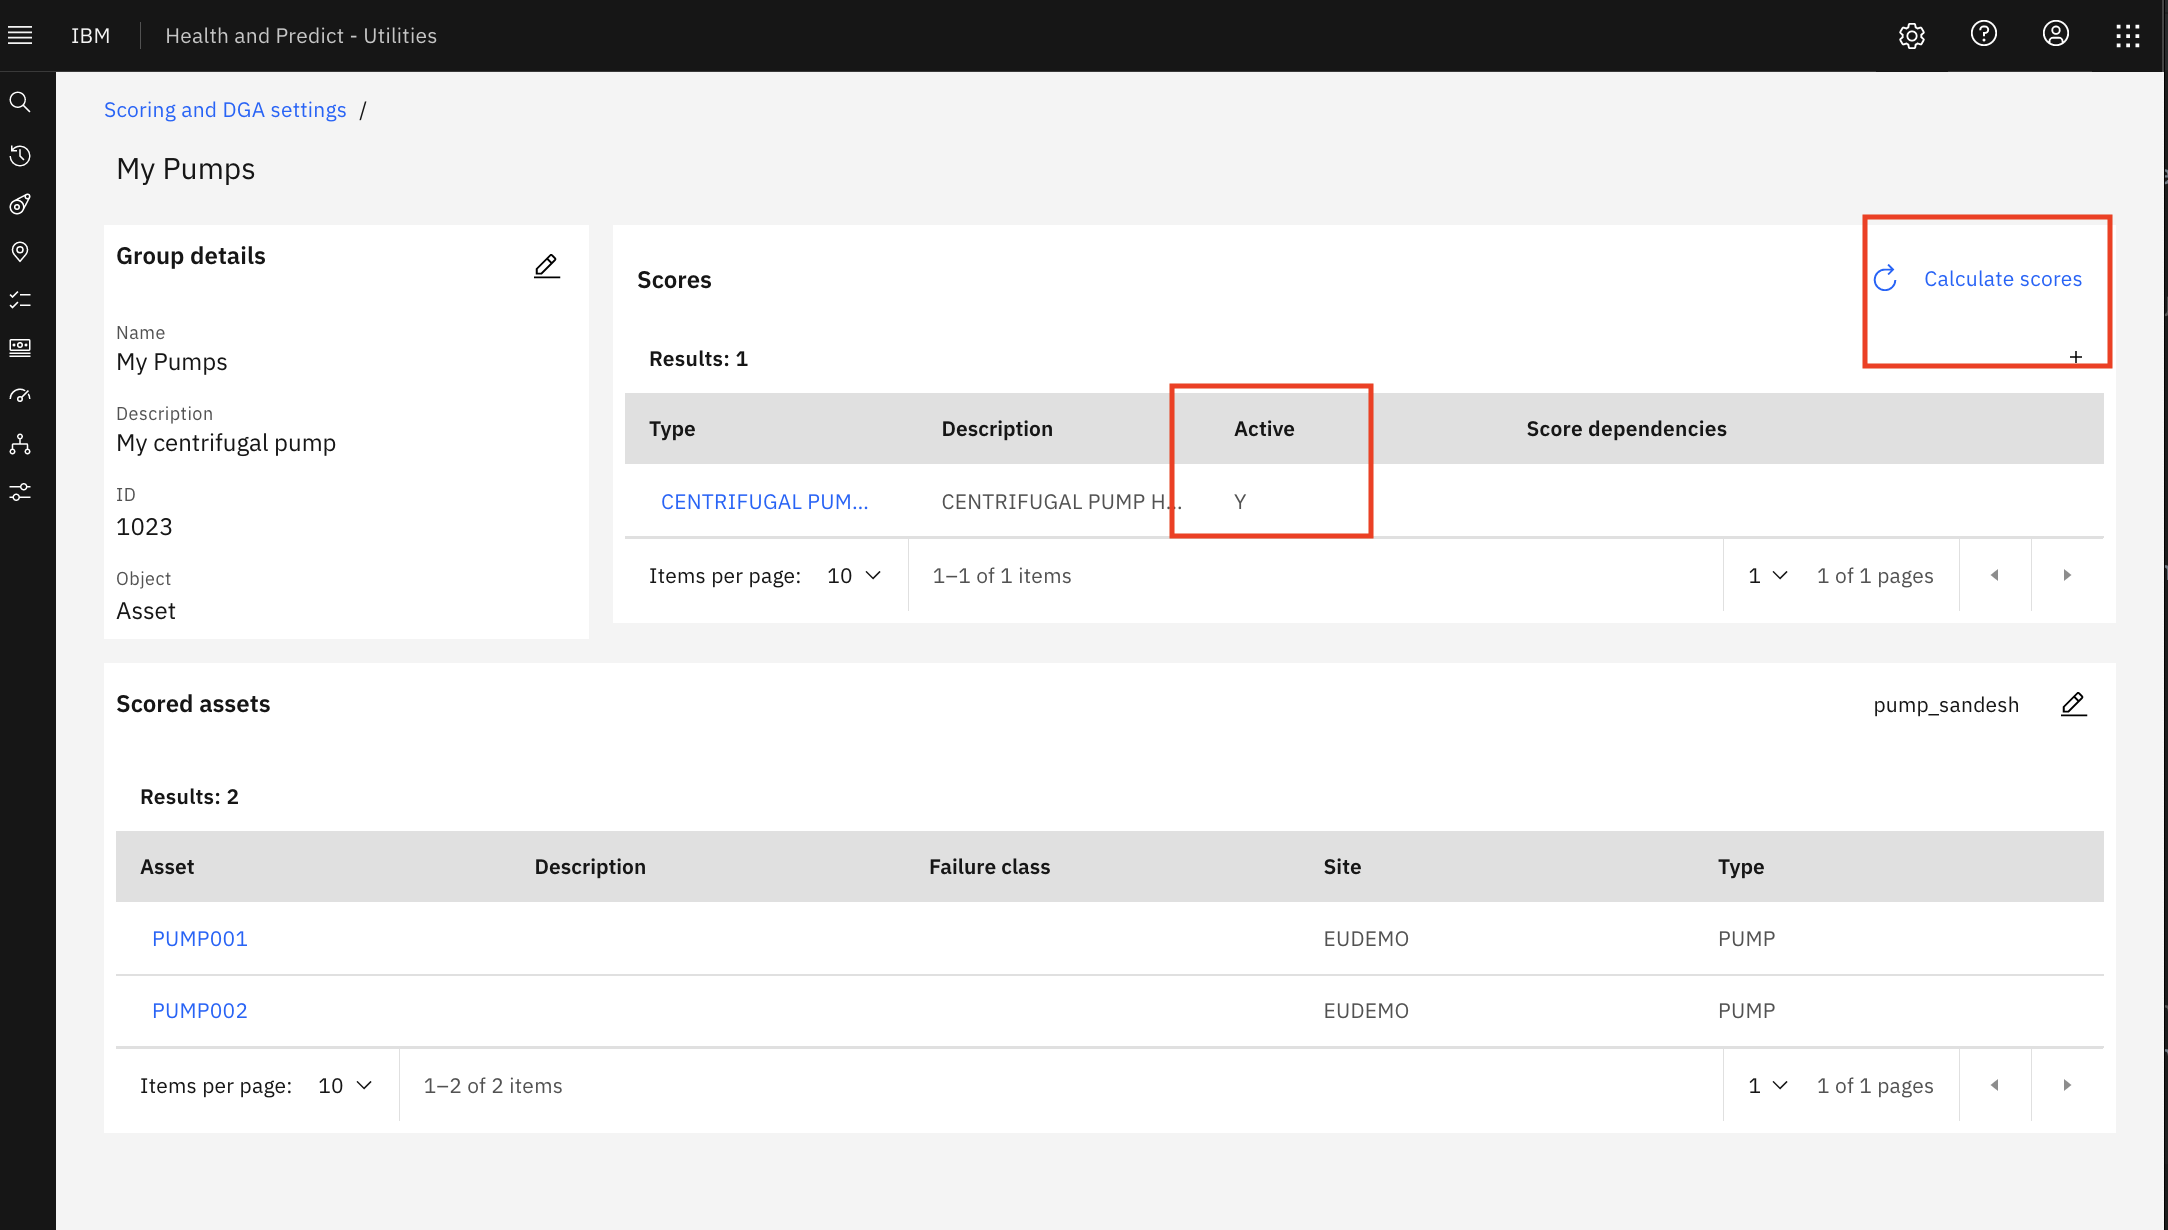Open asset PUMP001
Image resolution: width=2168 pixels, height=1230 pixels.
[x=199, y=939]
